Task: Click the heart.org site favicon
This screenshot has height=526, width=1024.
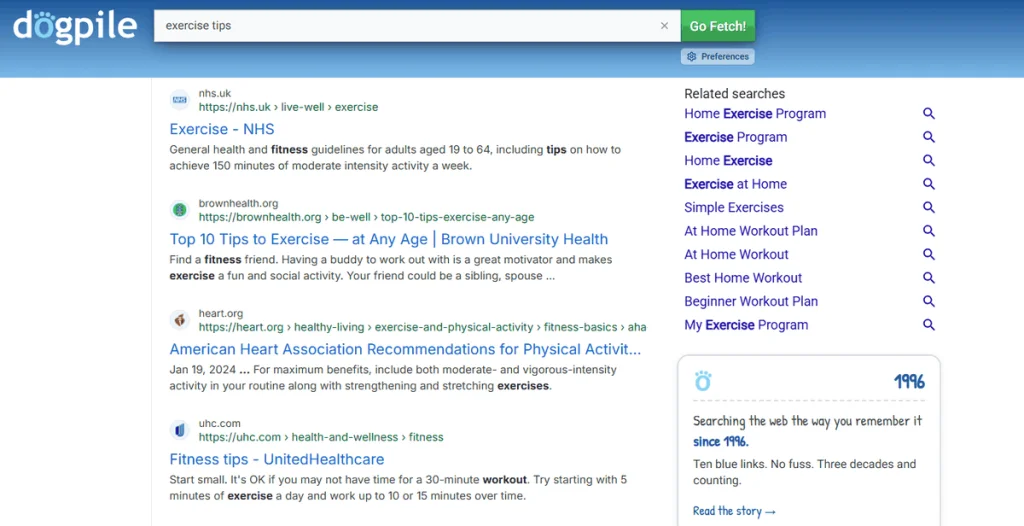Action: [x=180, y=320]
